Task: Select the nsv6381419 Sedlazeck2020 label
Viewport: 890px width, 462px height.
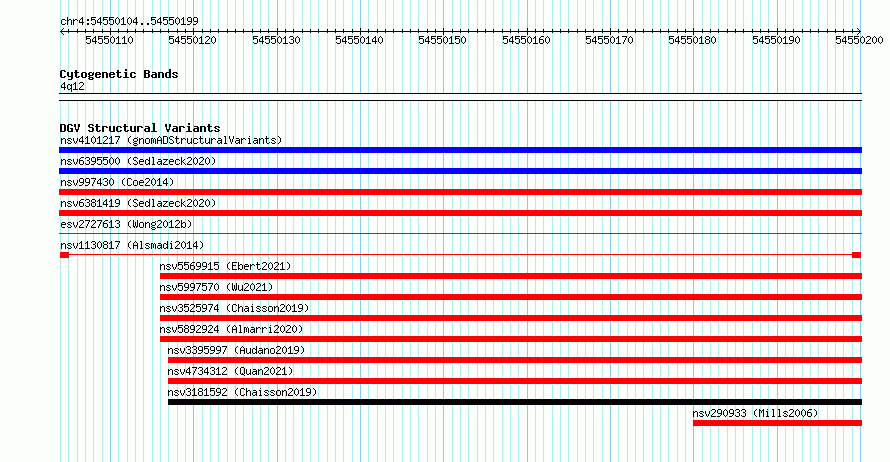Action: pyautogui.click(x=138, y=203)
